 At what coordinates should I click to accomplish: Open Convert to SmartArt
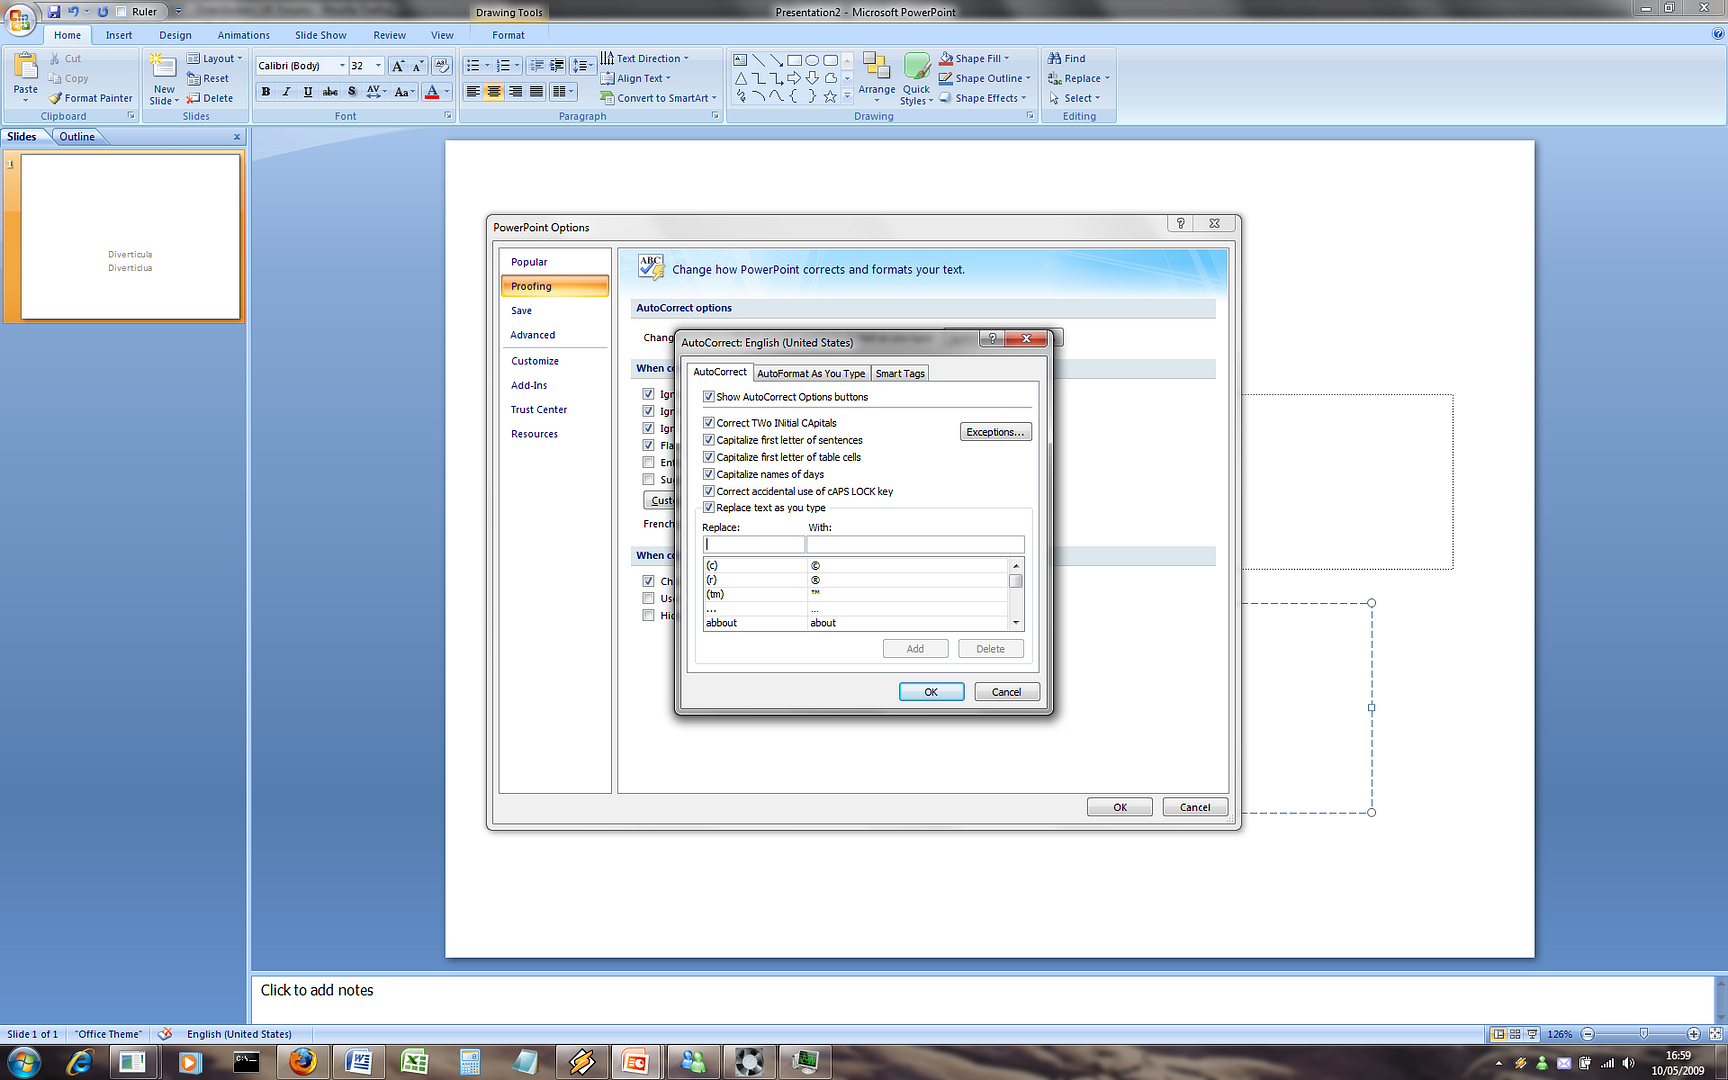pos(658,98)
